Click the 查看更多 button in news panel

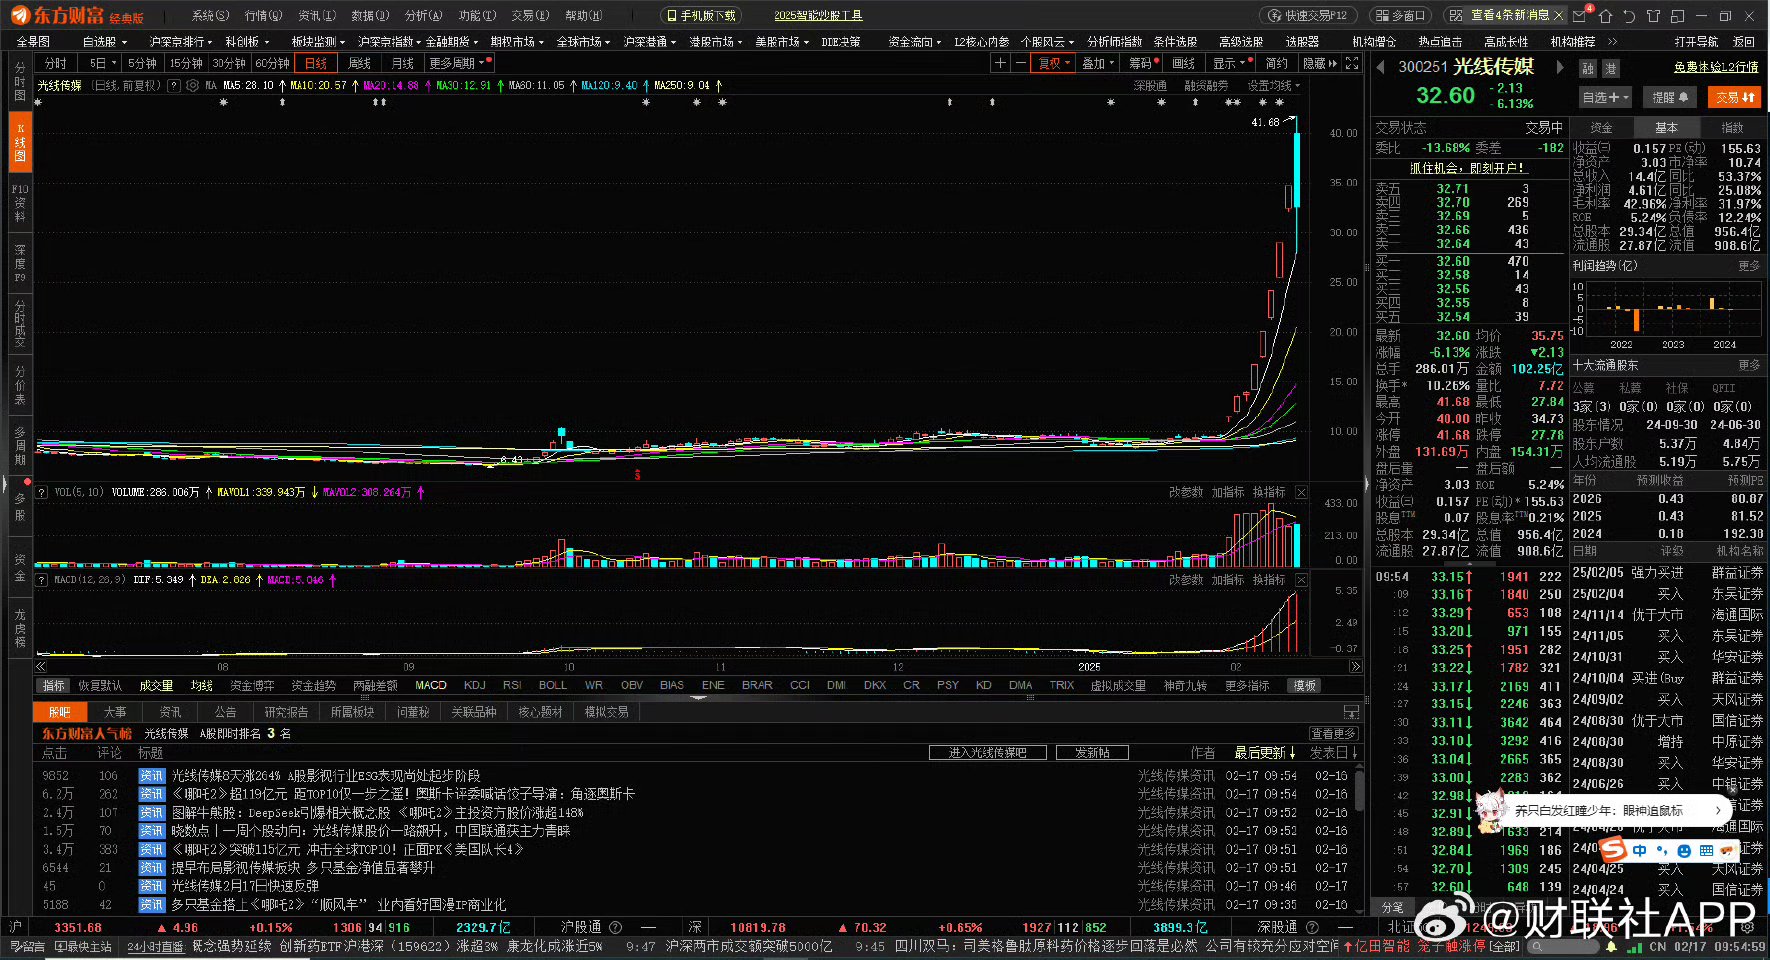click(1334, 734)
